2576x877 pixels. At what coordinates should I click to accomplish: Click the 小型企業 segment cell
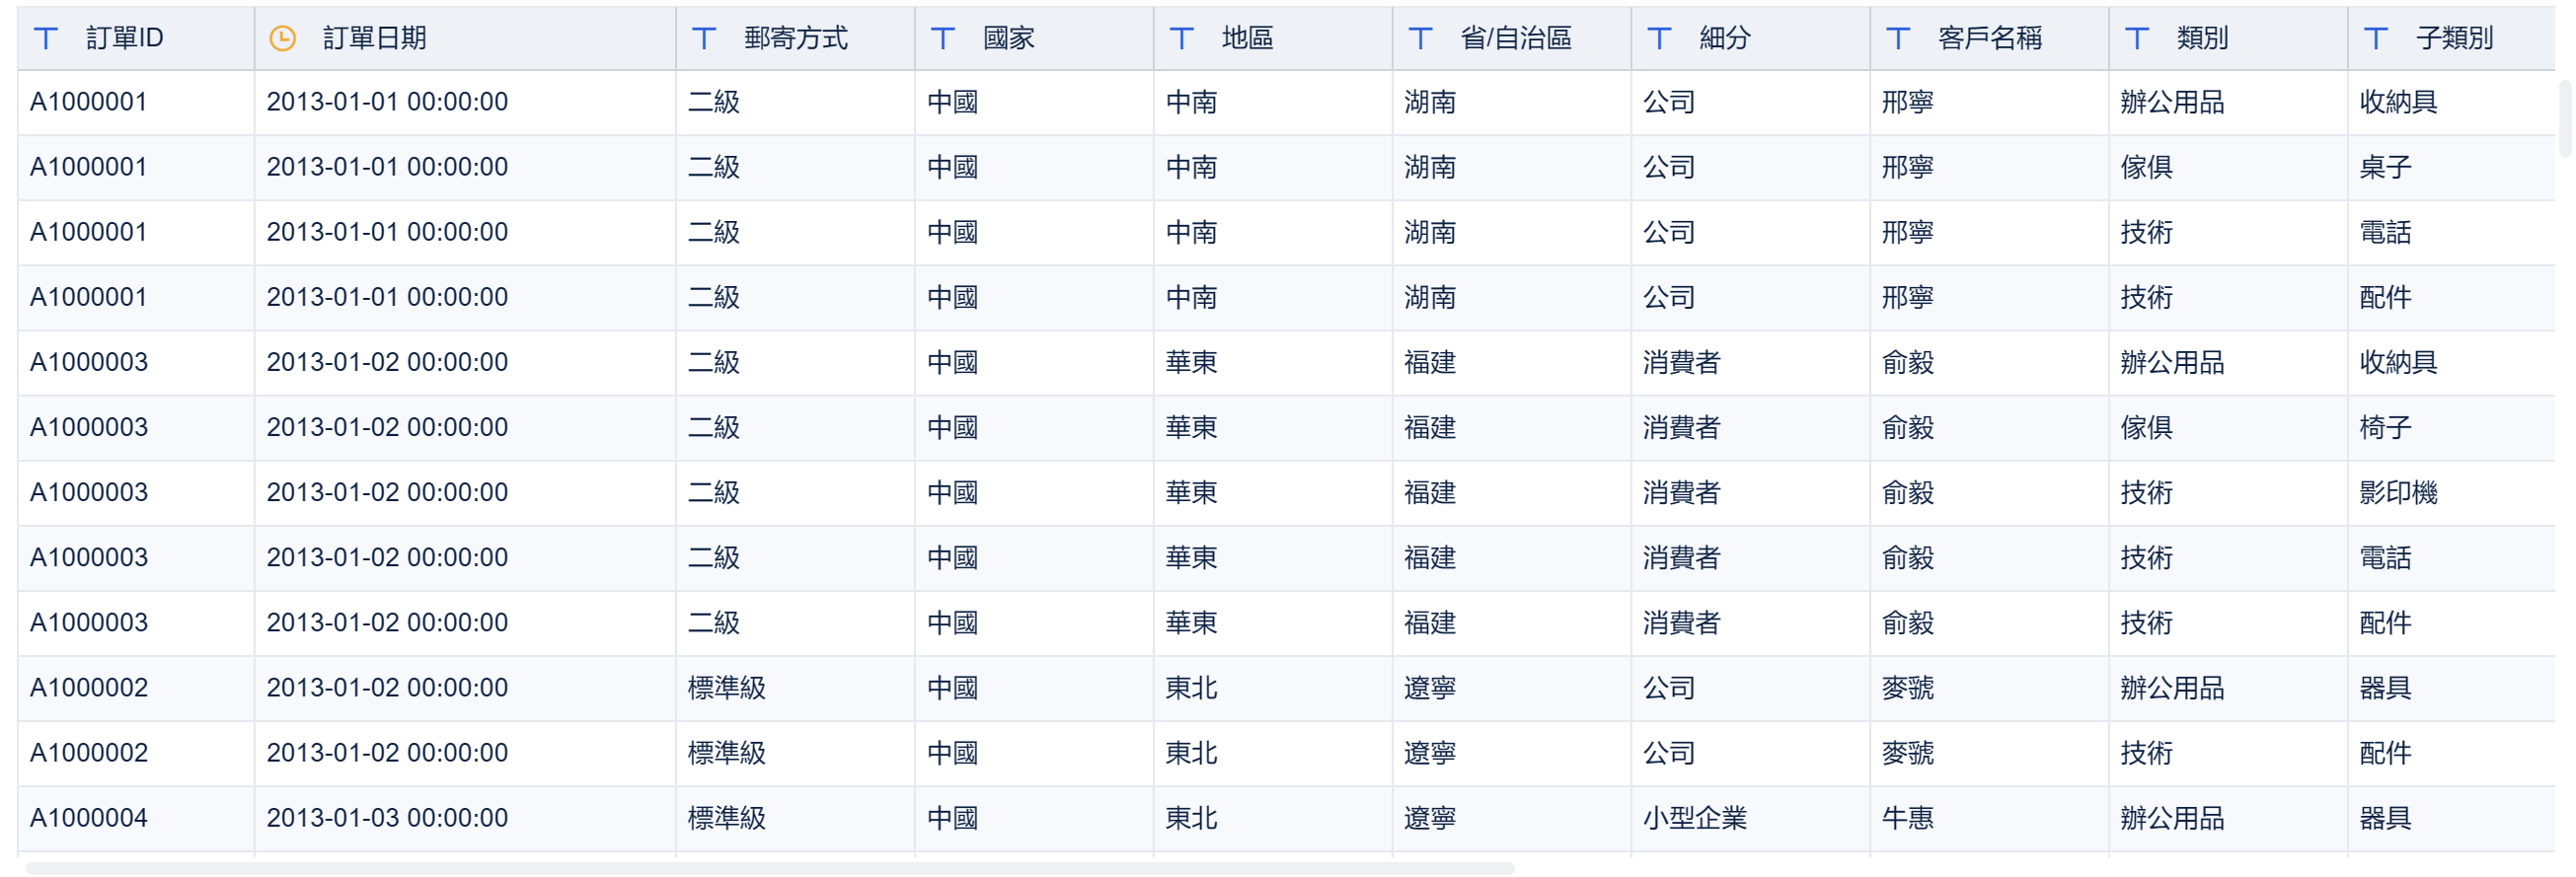(1750, 819)
